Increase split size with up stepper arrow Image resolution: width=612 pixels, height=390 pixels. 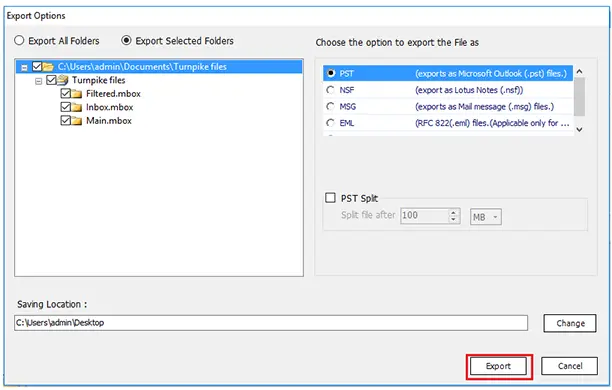[454, 213]
